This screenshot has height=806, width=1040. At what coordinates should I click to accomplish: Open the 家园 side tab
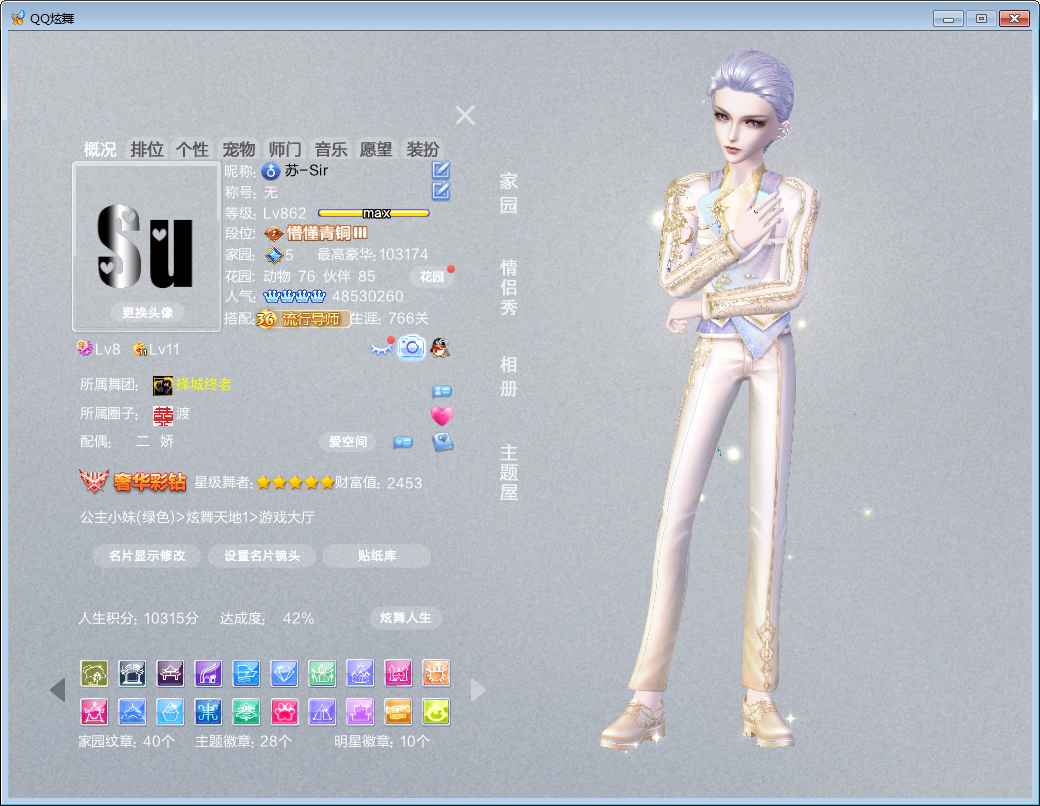pyautogui.click(x=509, y=193)
